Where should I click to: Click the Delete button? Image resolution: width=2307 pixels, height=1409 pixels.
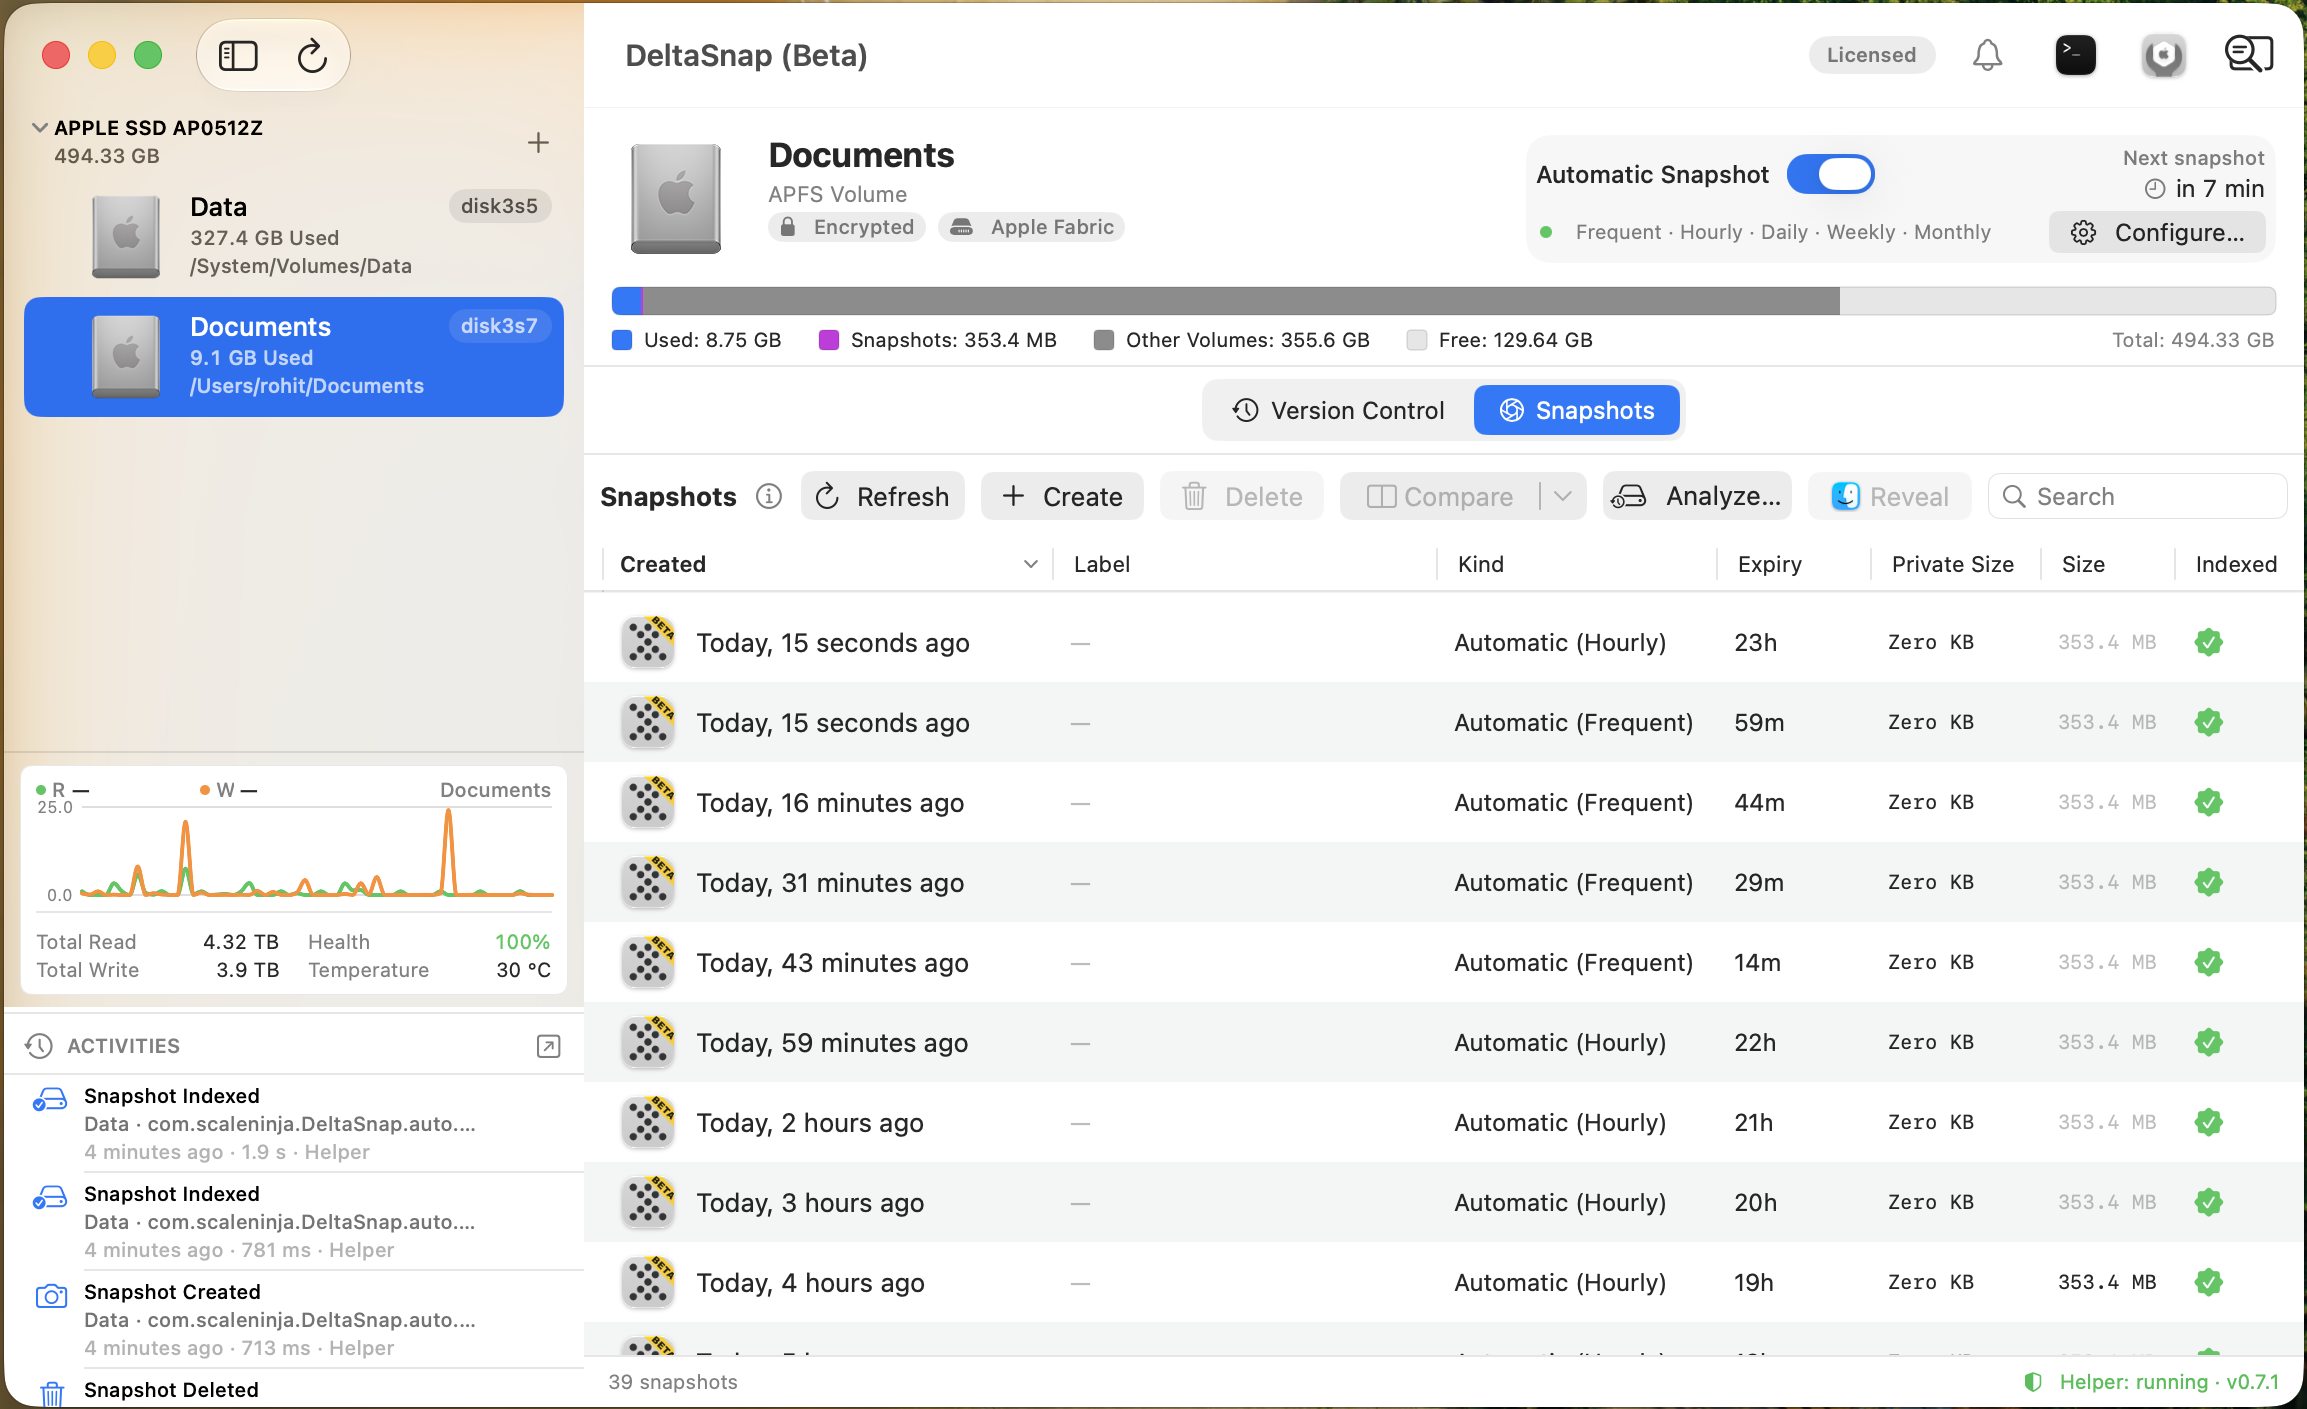[1242, 496]
